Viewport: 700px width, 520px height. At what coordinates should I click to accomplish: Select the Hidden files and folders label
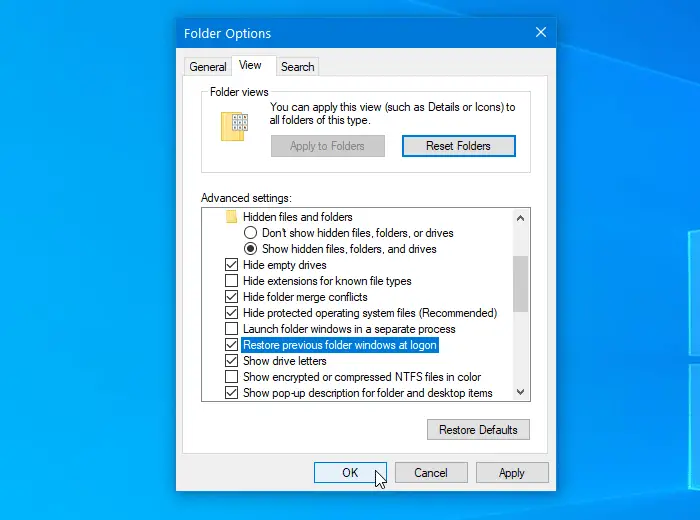[298, 217]
